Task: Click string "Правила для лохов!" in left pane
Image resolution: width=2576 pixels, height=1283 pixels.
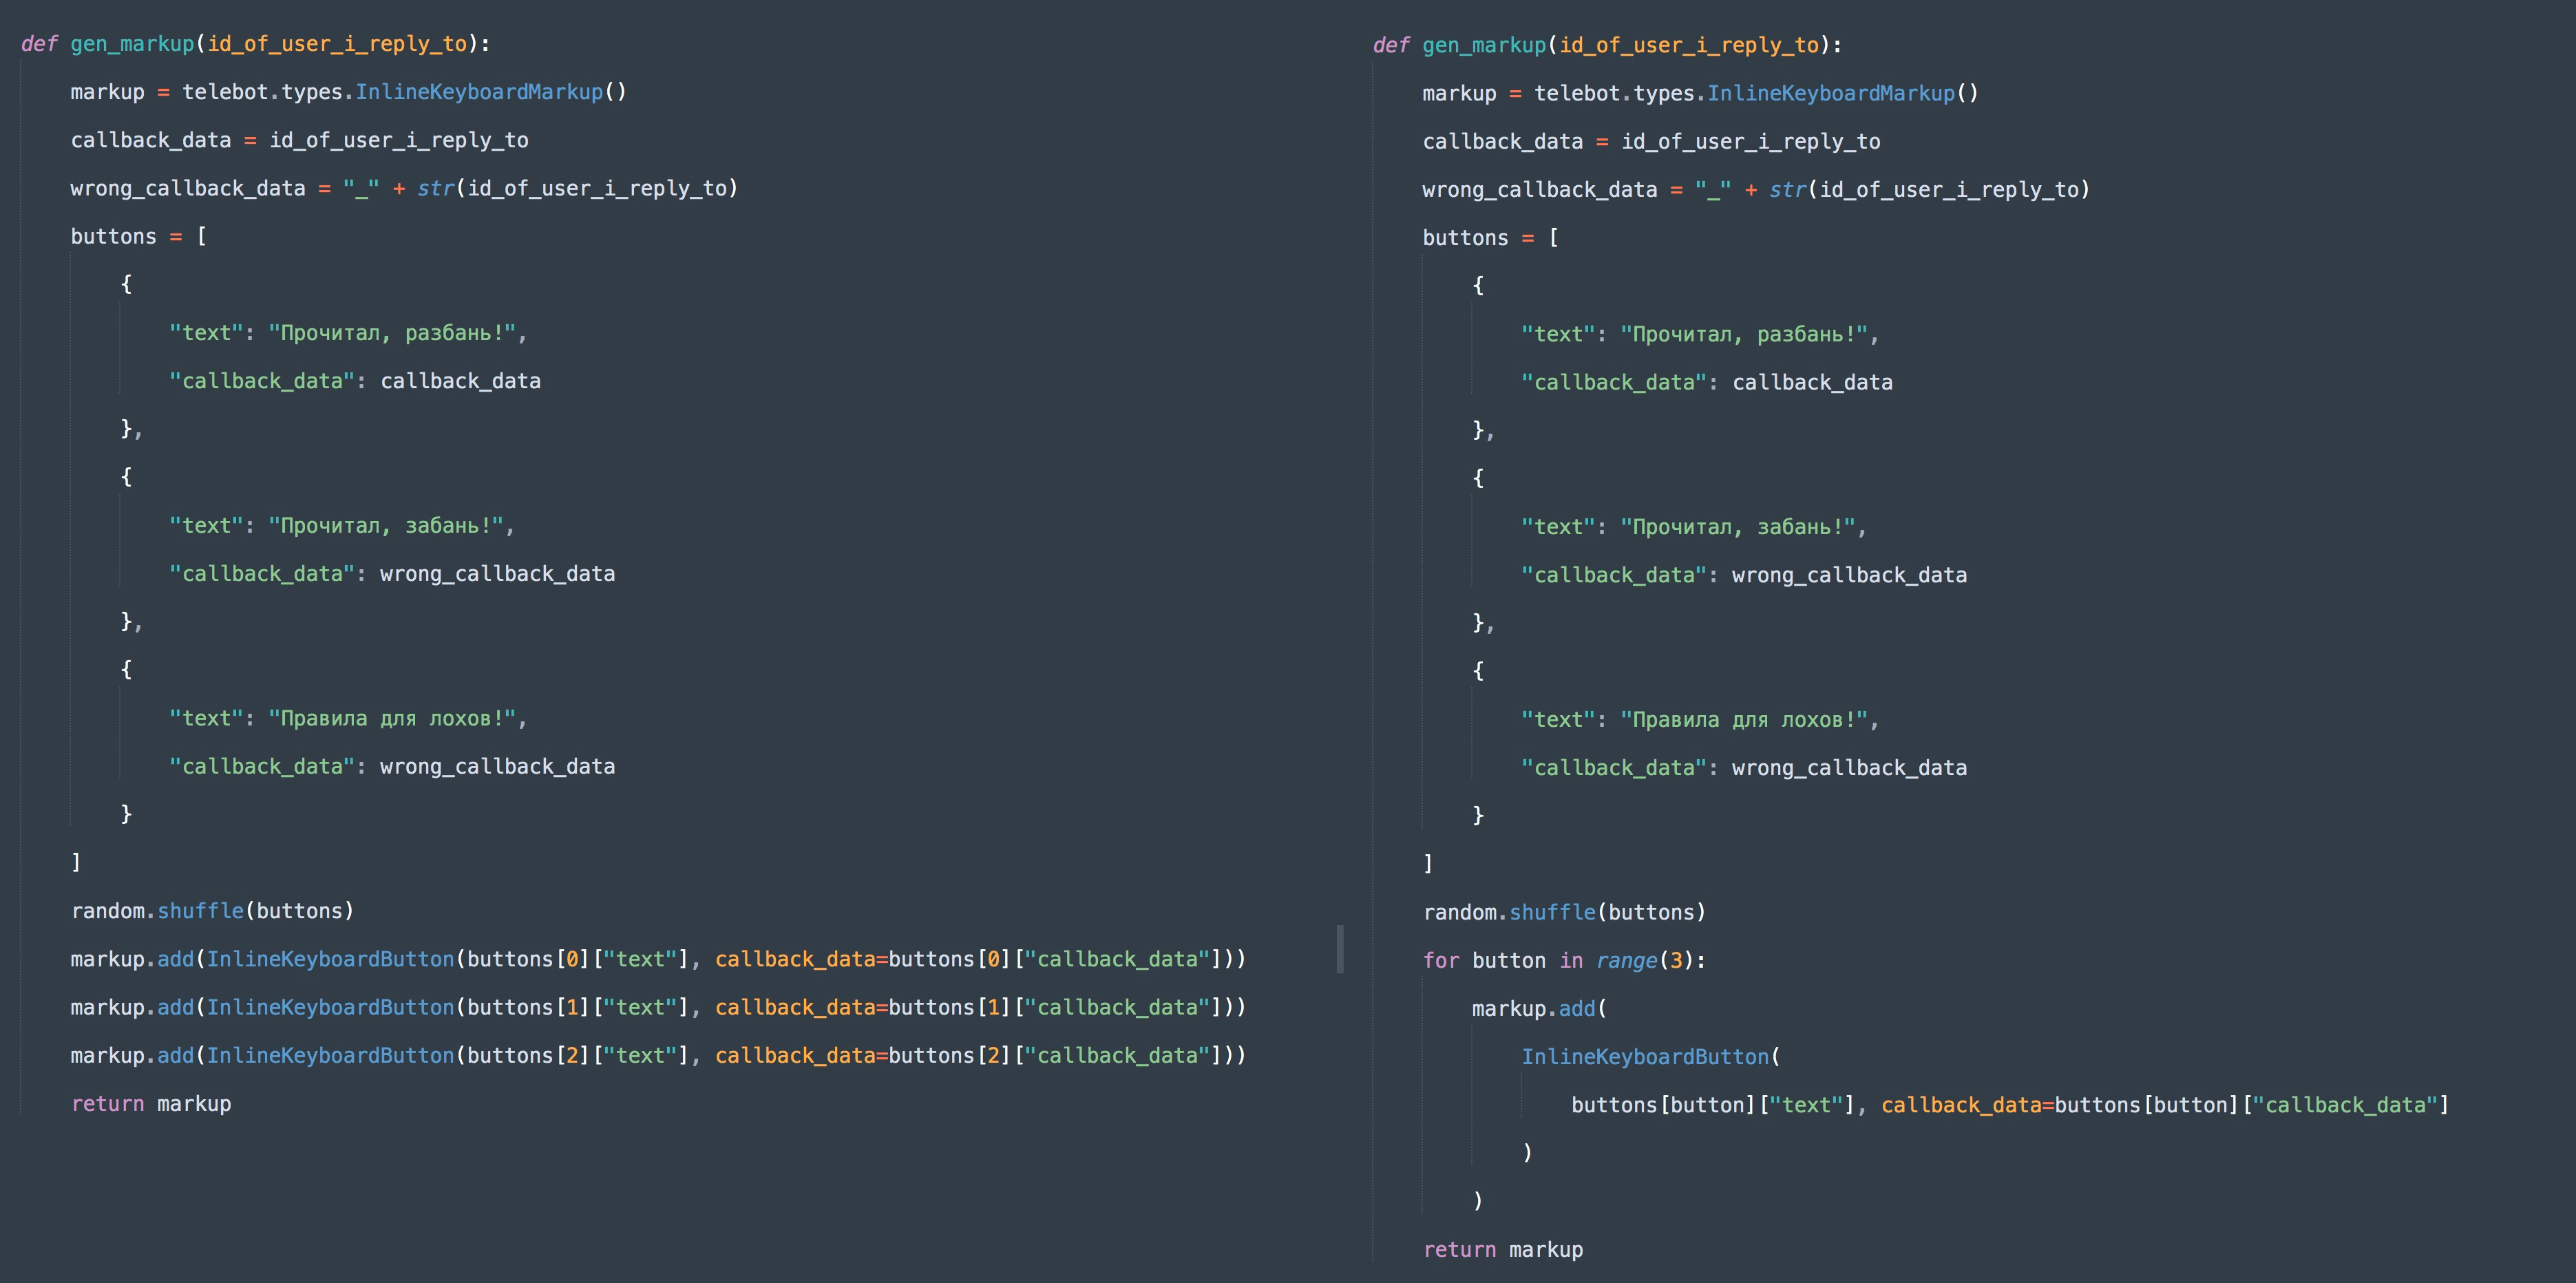Action: pos(392,719)
